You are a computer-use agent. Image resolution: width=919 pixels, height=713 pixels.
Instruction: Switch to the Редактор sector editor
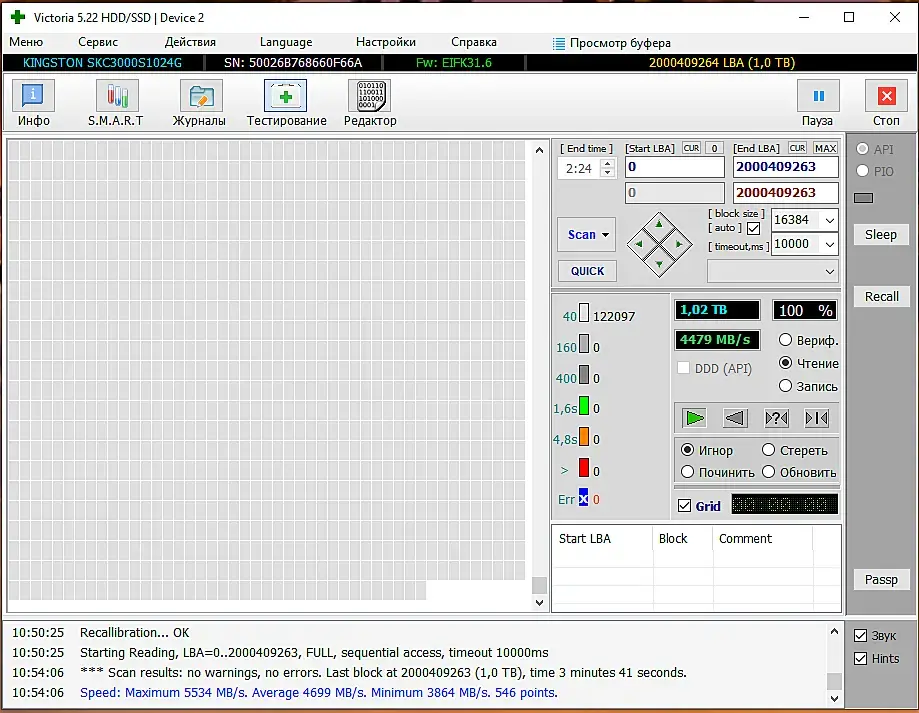coord(370,104)
